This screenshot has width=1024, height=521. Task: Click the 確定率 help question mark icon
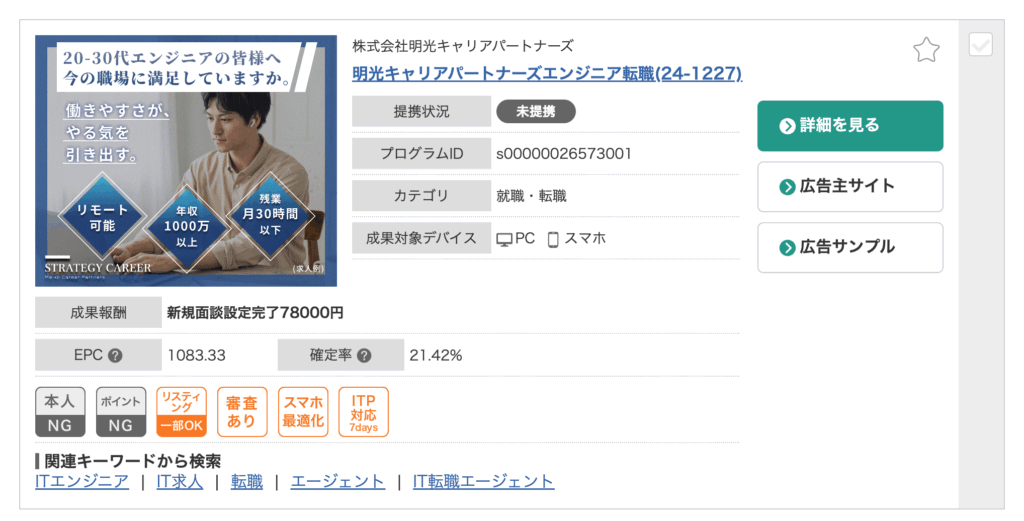pos(364,355)
